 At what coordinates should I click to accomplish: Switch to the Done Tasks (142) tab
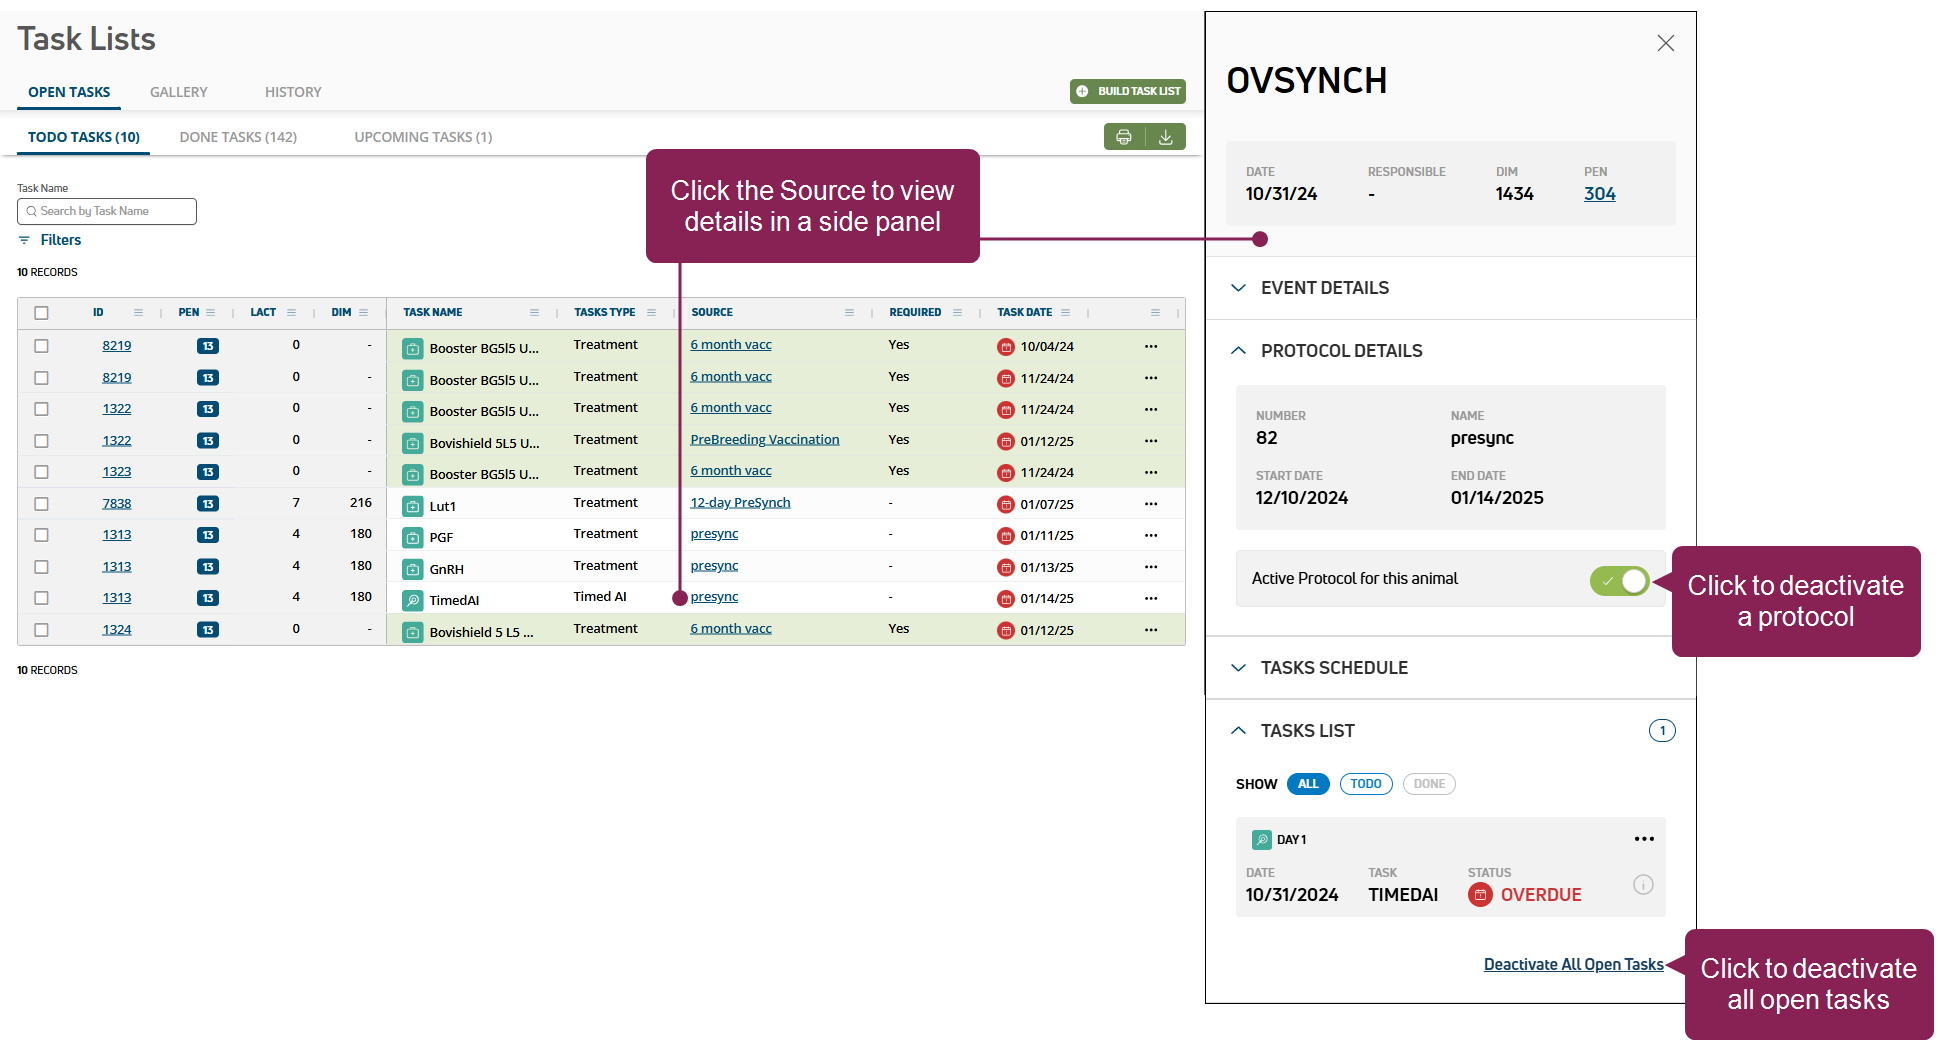[x=238, y=137]
